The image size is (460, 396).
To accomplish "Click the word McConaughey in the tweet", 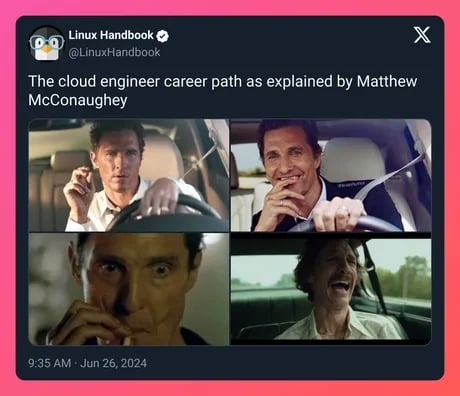I will click(x=78, y=100).
